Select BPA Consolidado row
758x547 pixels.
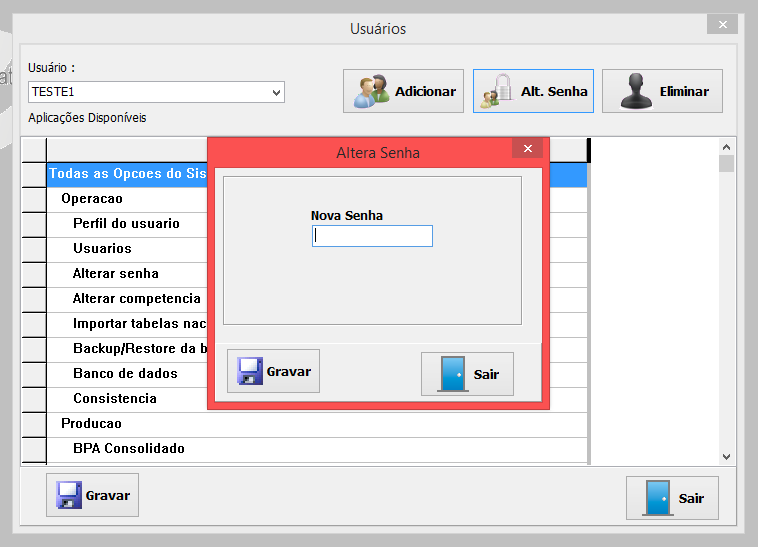click(128, 448)
